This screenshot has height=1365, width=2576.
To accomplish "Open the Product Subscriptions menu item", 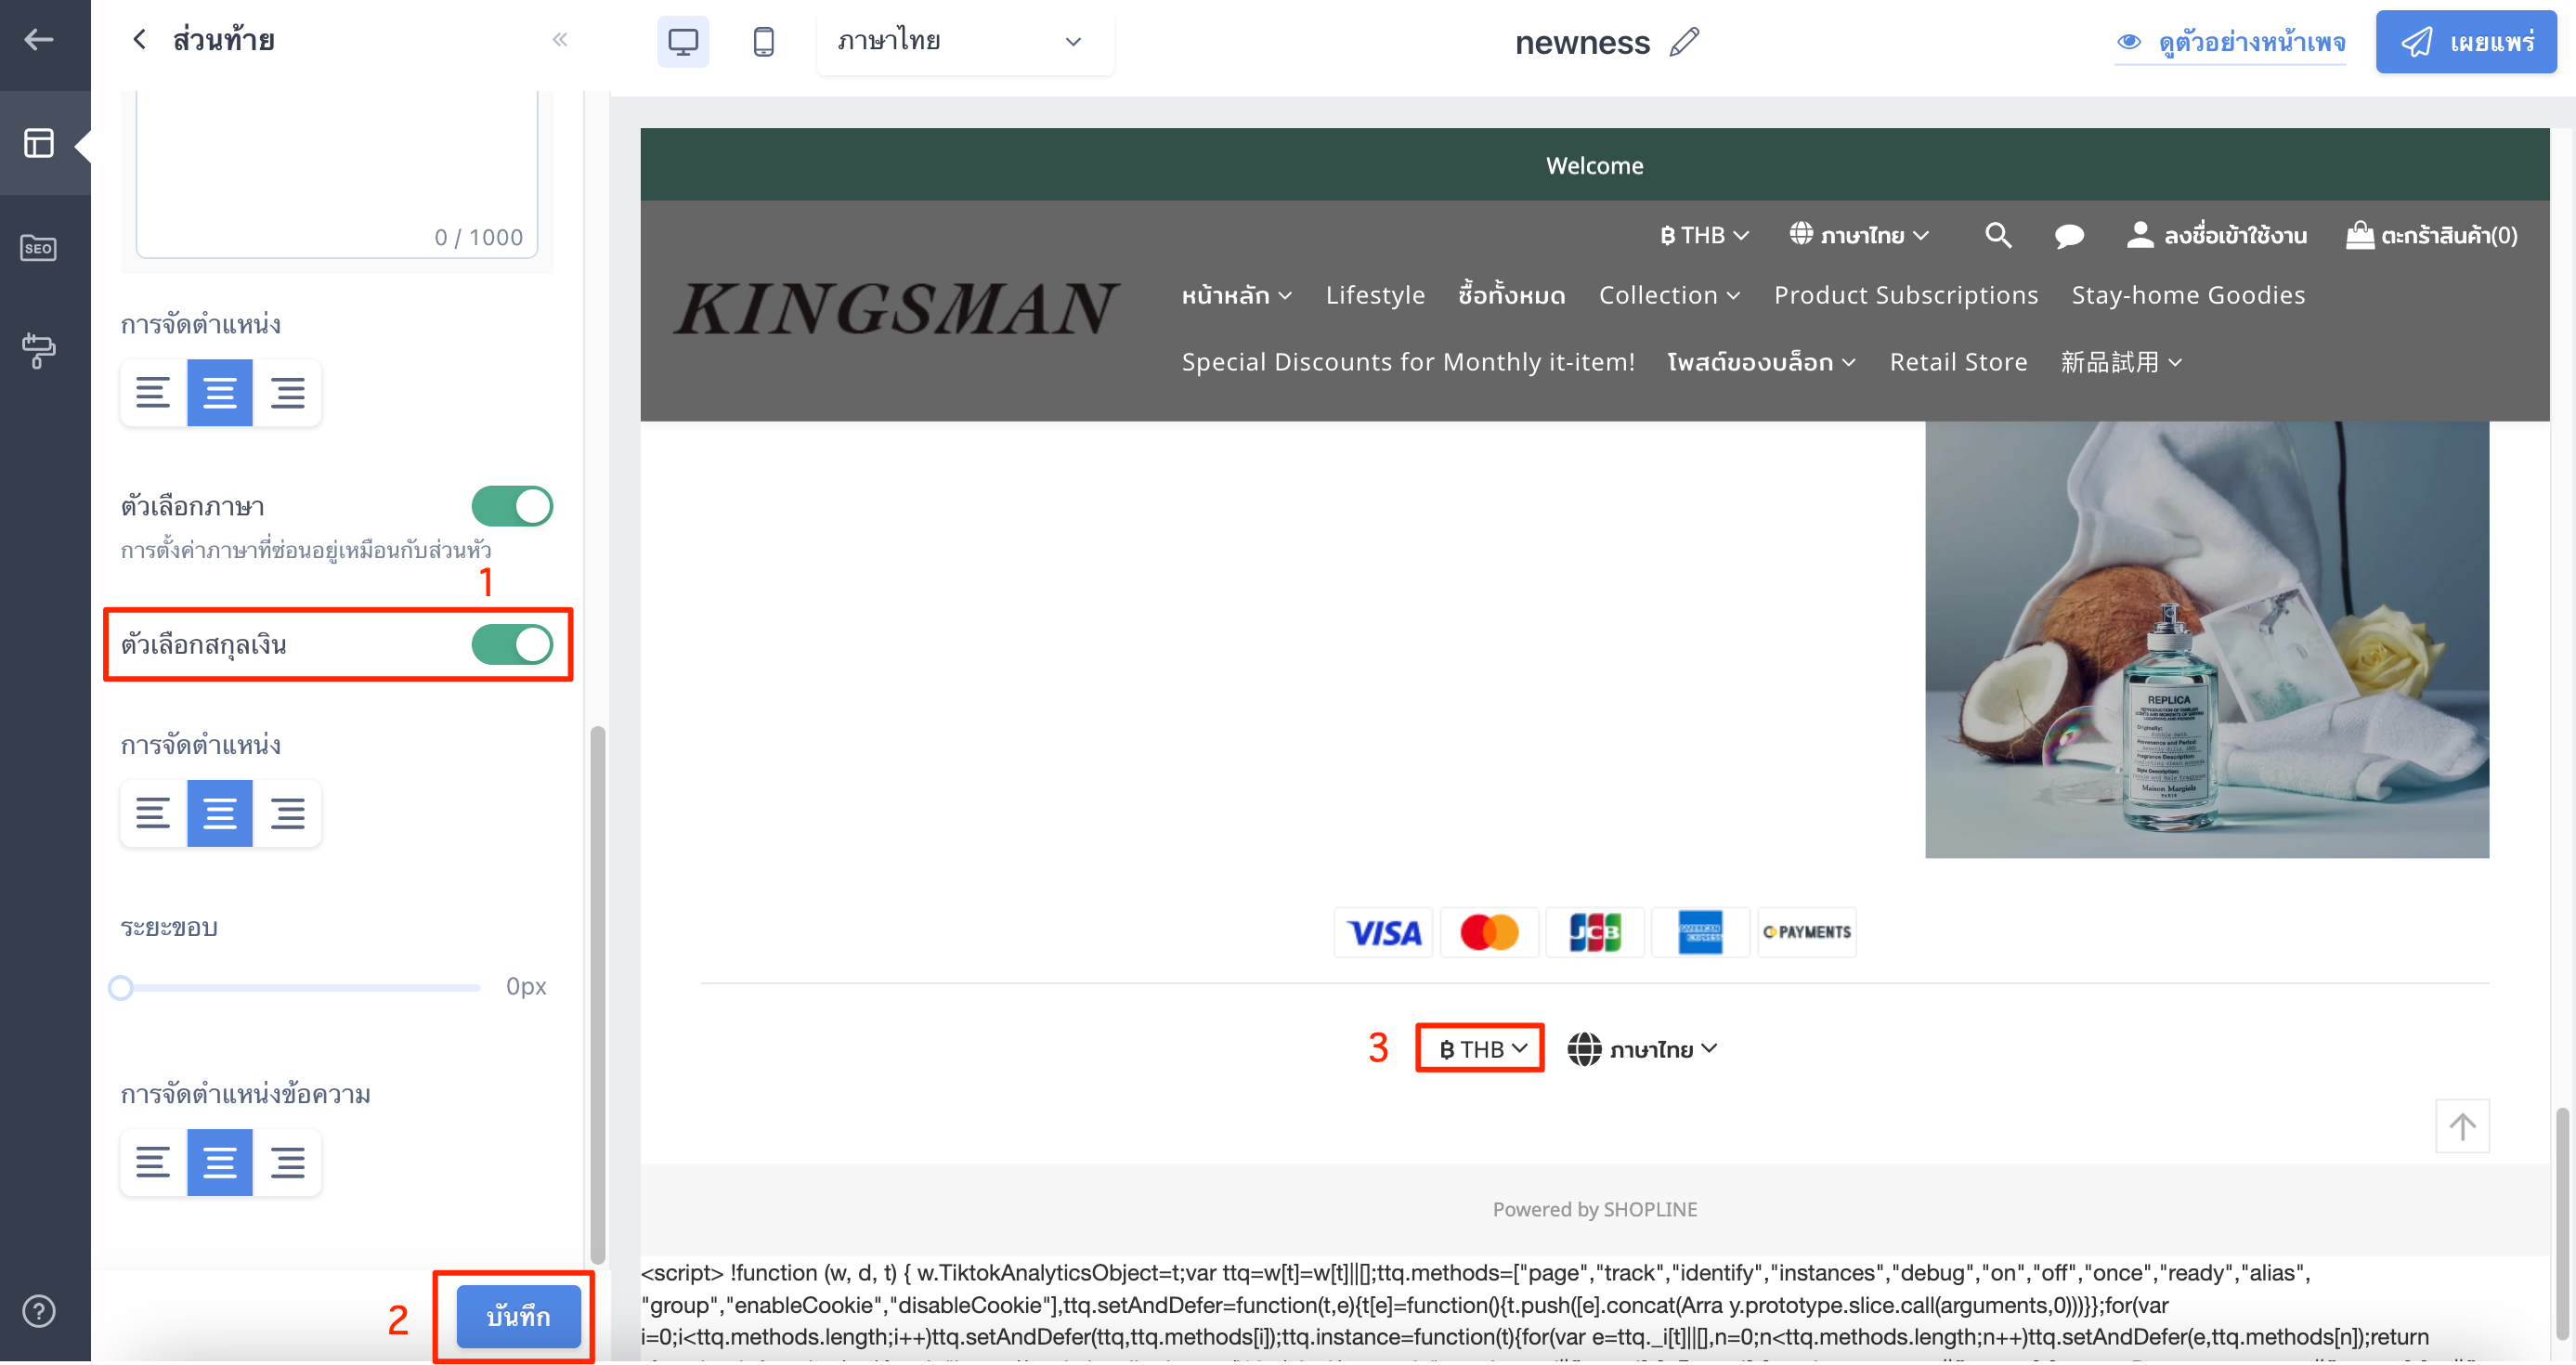I will point(1906,296).
